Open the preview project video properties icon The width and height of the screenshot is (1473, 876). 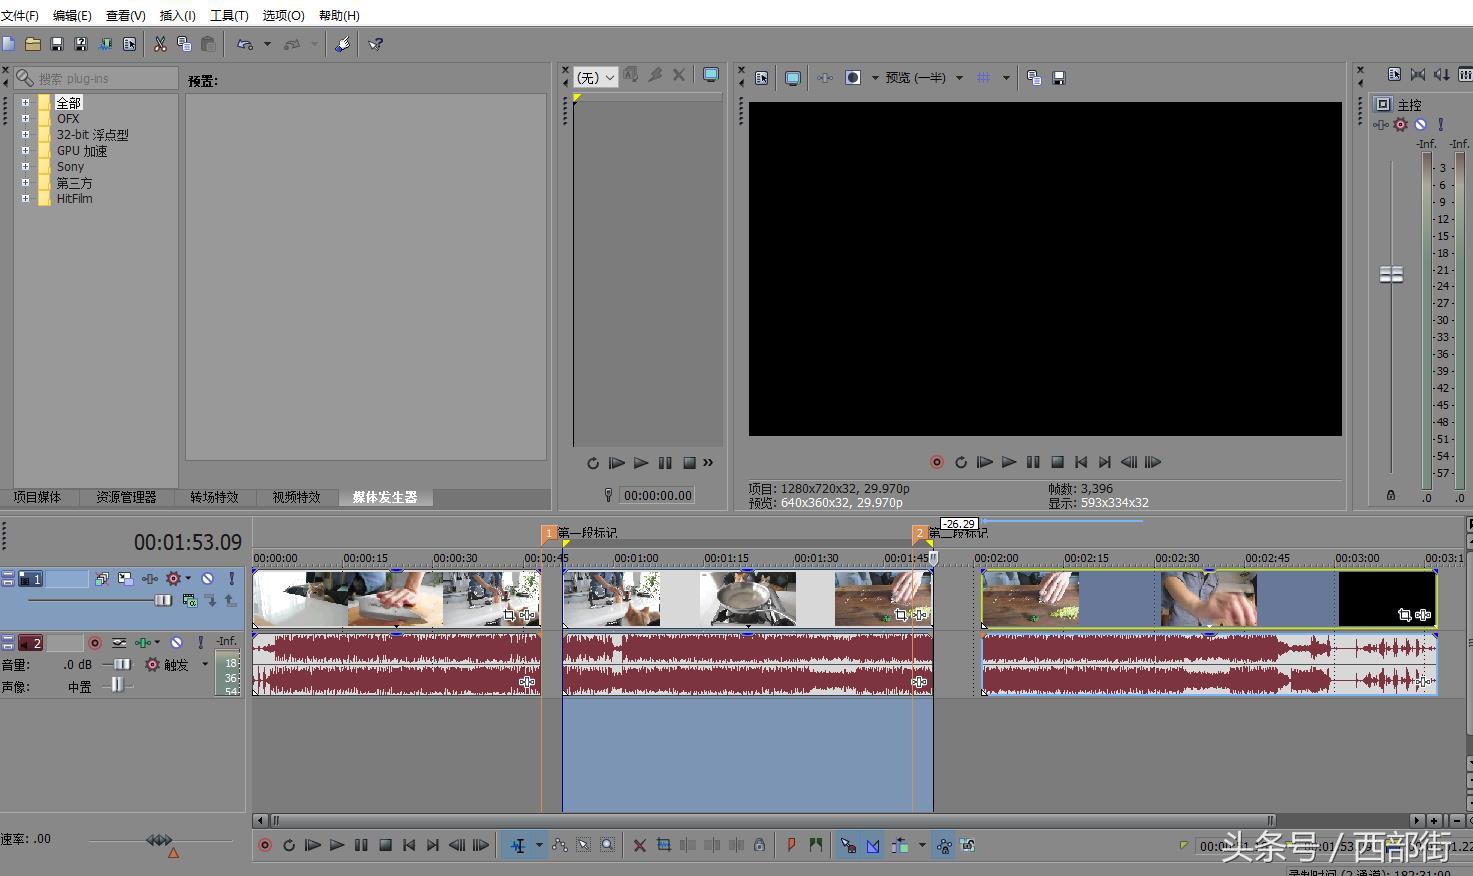point(762,77)
